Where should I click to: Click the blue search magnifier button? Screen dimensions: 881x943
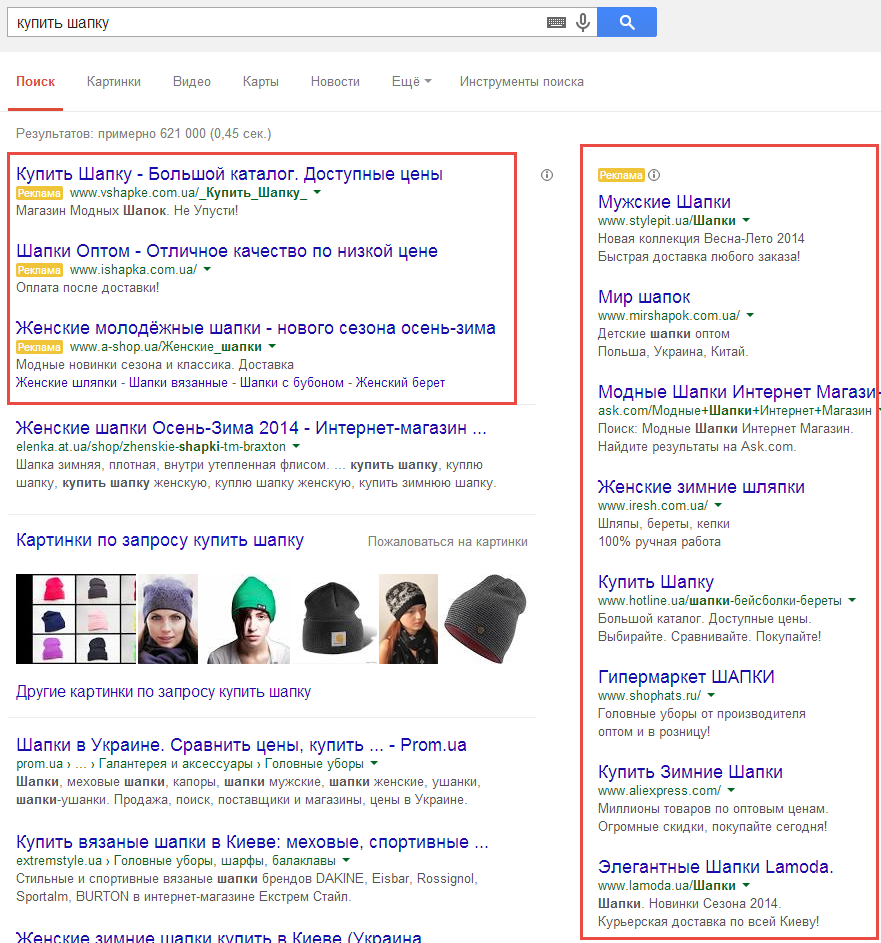point(627,22)
